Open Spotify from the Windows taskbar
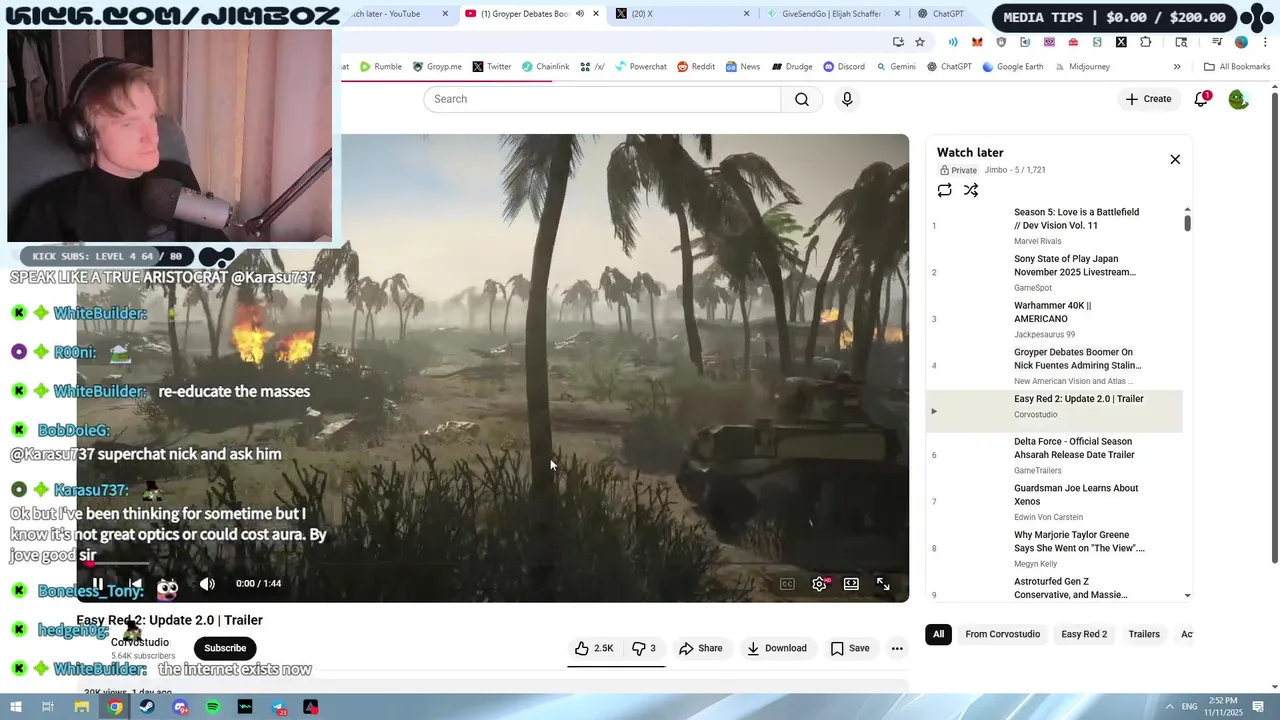The image size is (1280, 720). (213, 707)
